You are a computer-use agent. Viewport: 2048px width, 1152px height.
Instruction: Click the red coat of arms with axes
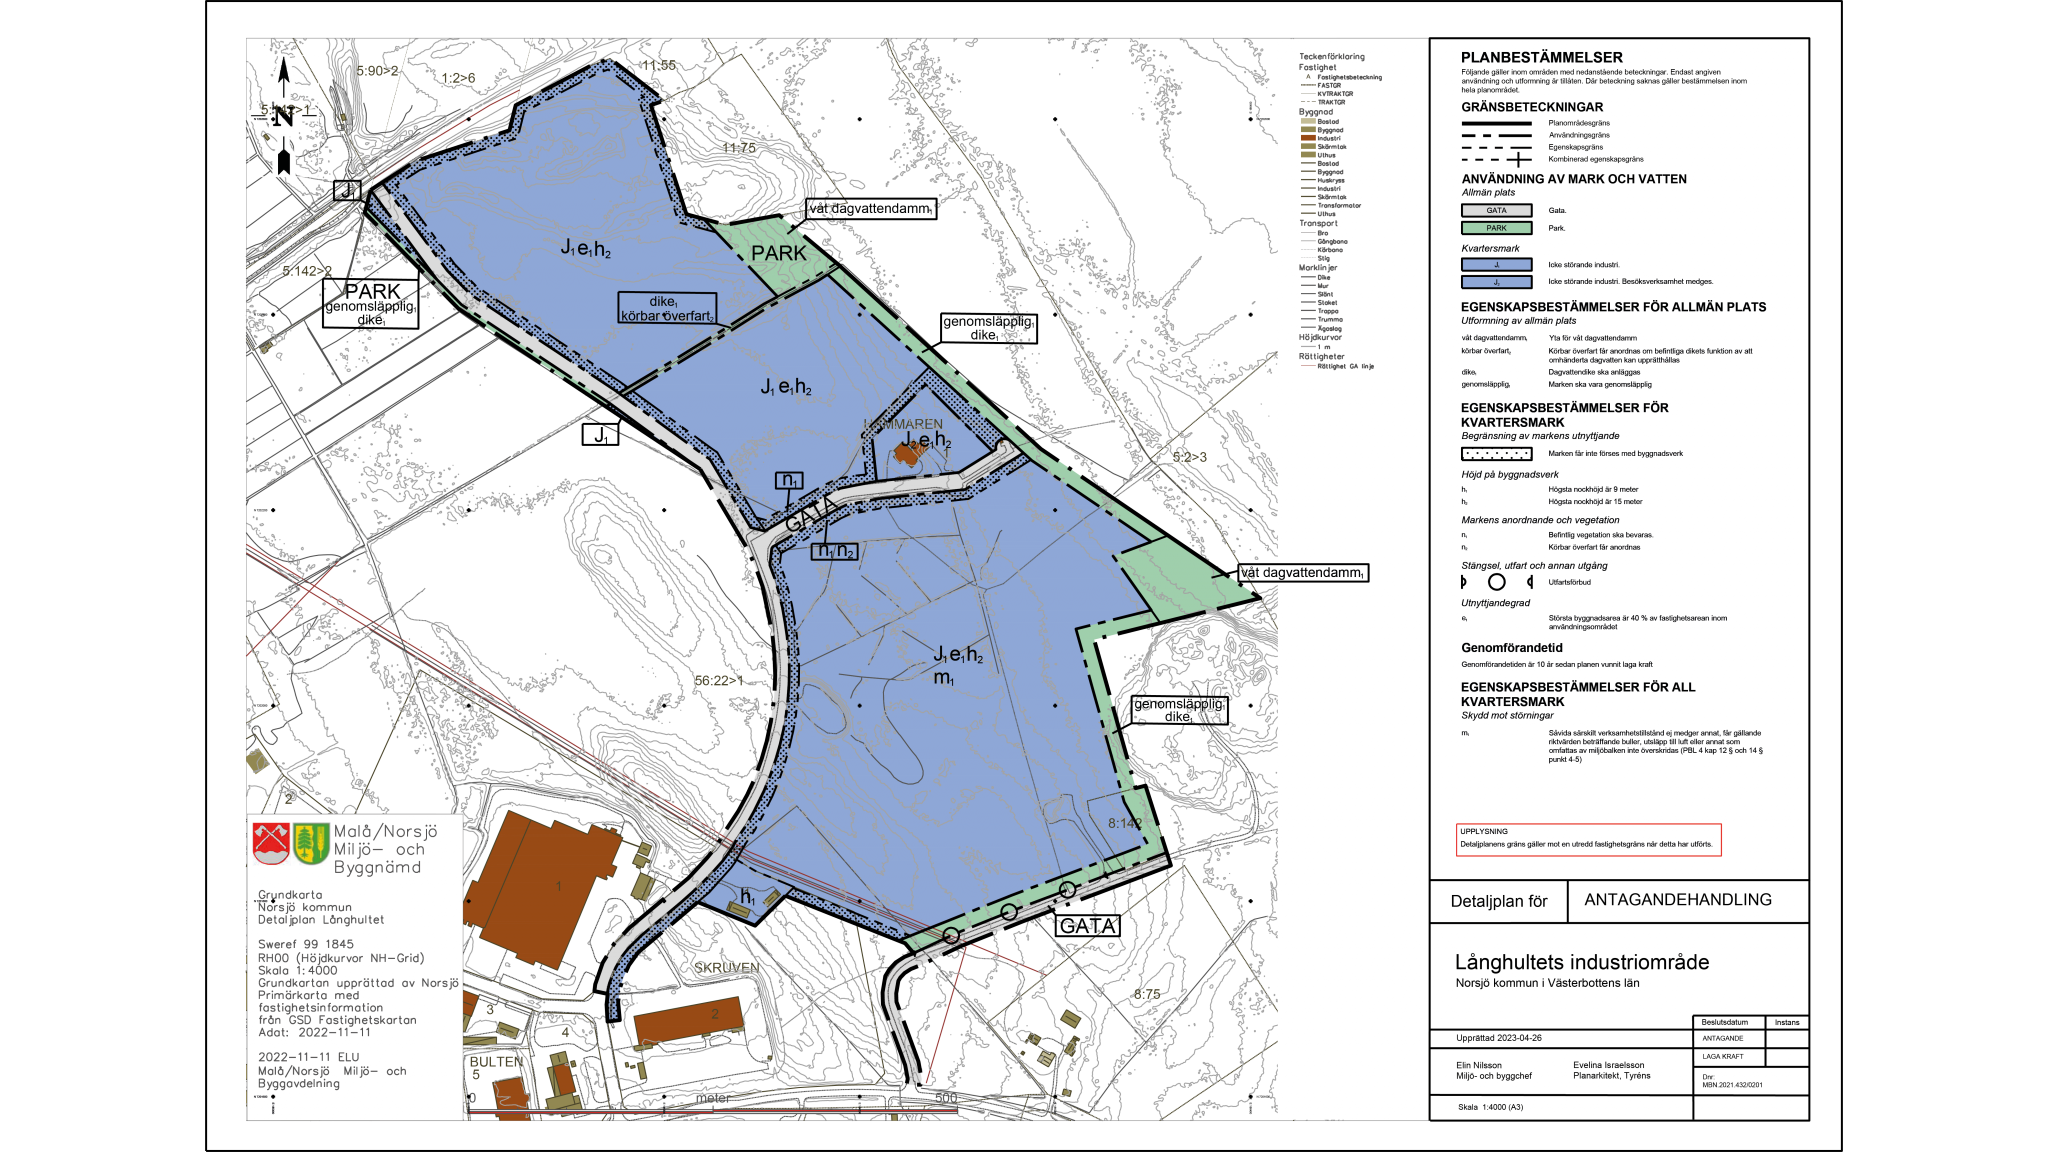point(271,843)
